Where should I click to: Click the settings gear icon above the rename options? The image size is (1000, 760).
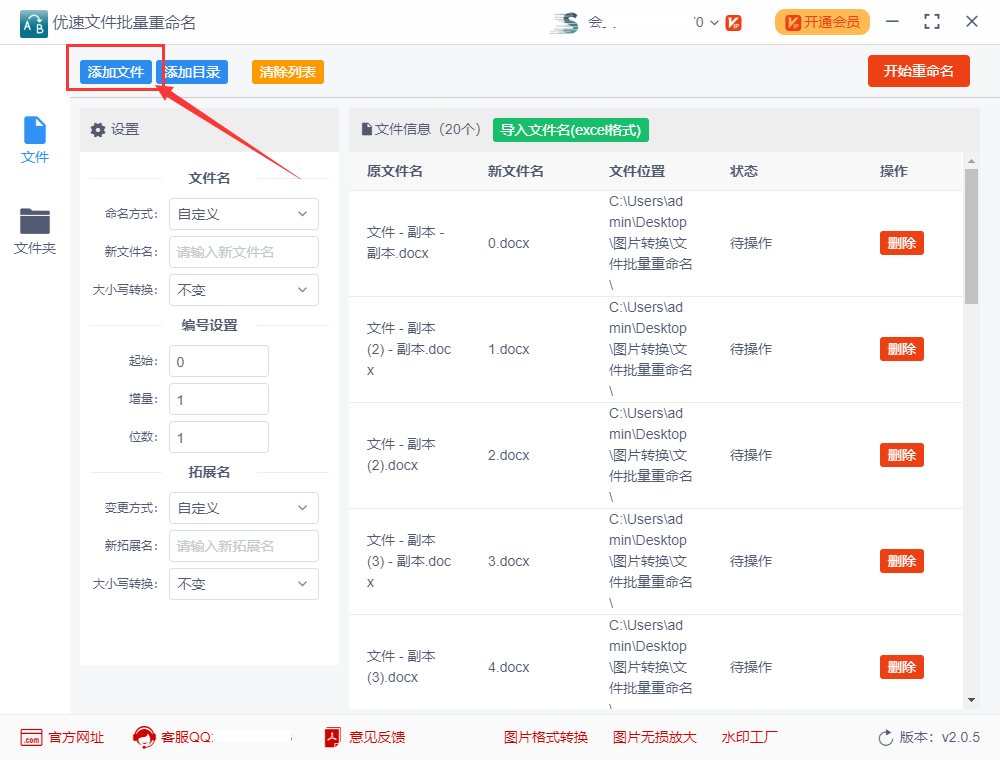[98, 130]
